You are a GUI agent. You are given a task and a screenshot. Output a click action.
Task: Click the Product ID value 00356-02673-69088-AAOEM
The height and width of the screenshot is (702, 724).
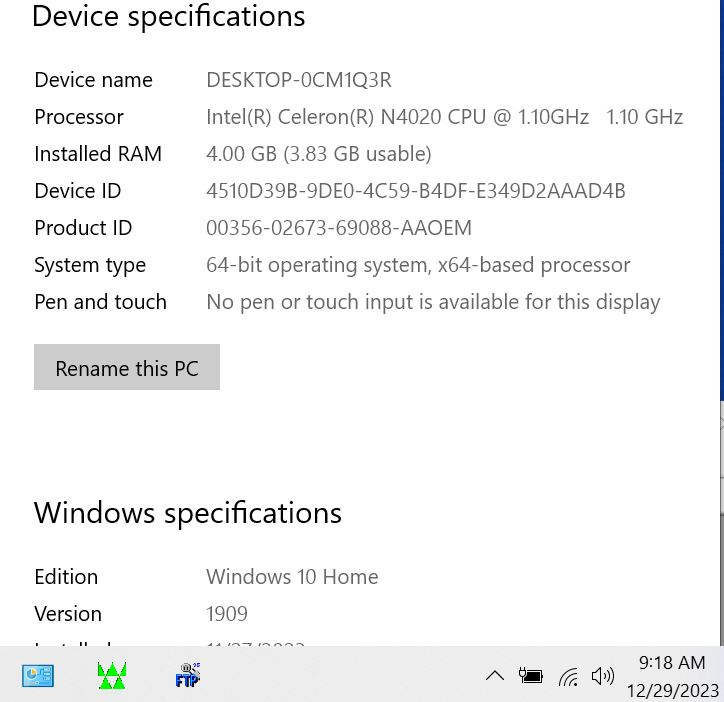pyautogui.click(x=339, y=228)
